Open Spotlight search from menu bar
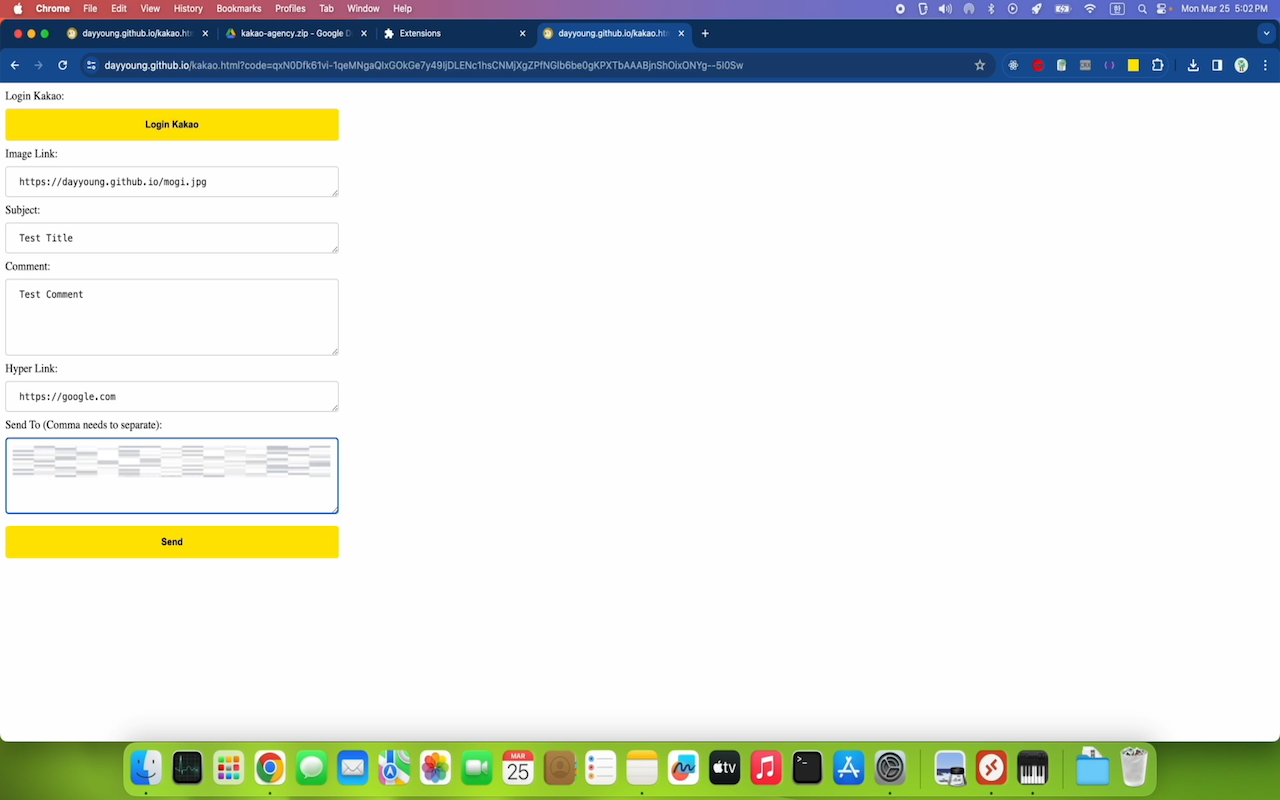 tap(1142, 8)
